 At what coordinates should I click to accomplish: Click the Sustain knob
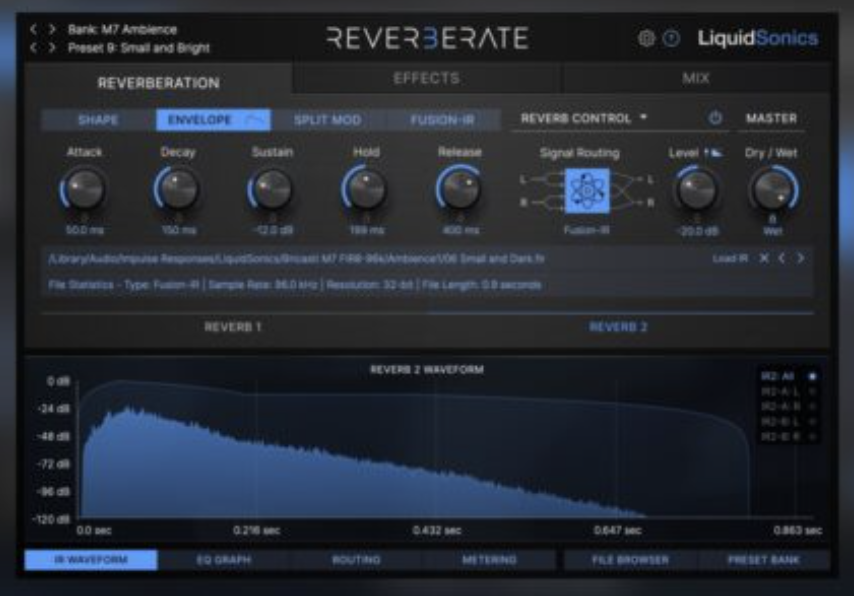(x=272, y=188)
